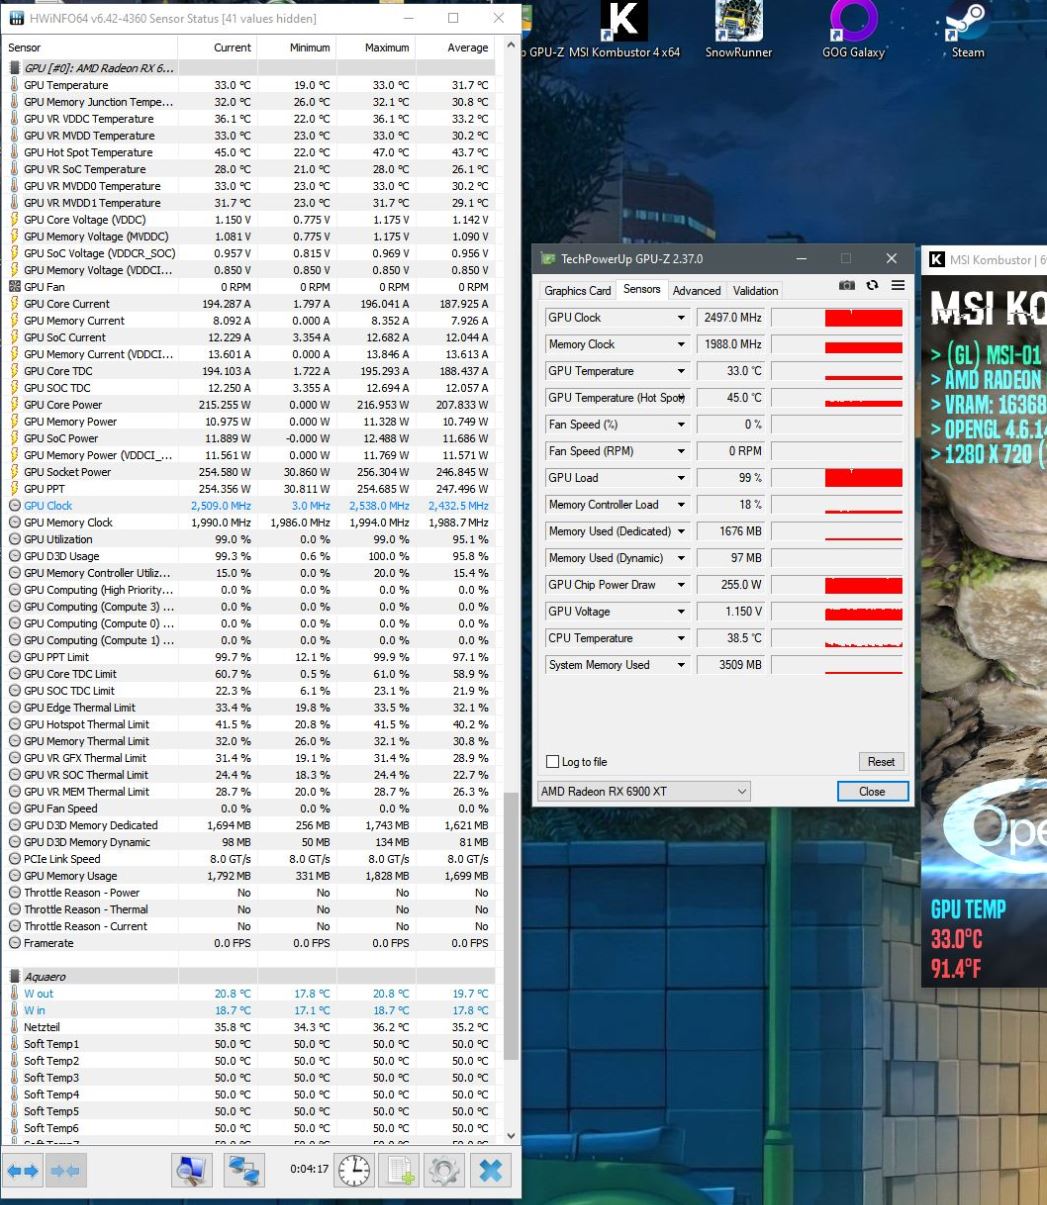Select the PCIe Link Speed row
The height and width of the screenshot is (1205, 1047).
(250, 859)
